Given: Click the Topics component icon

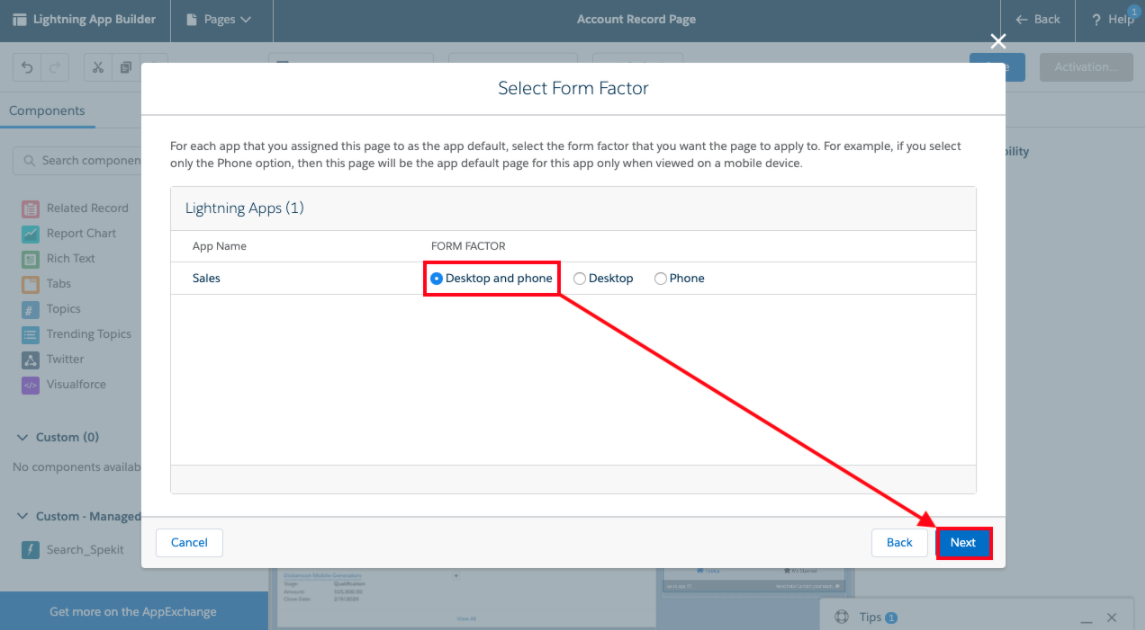Looking at the screenshot, I should coord(28,308).
